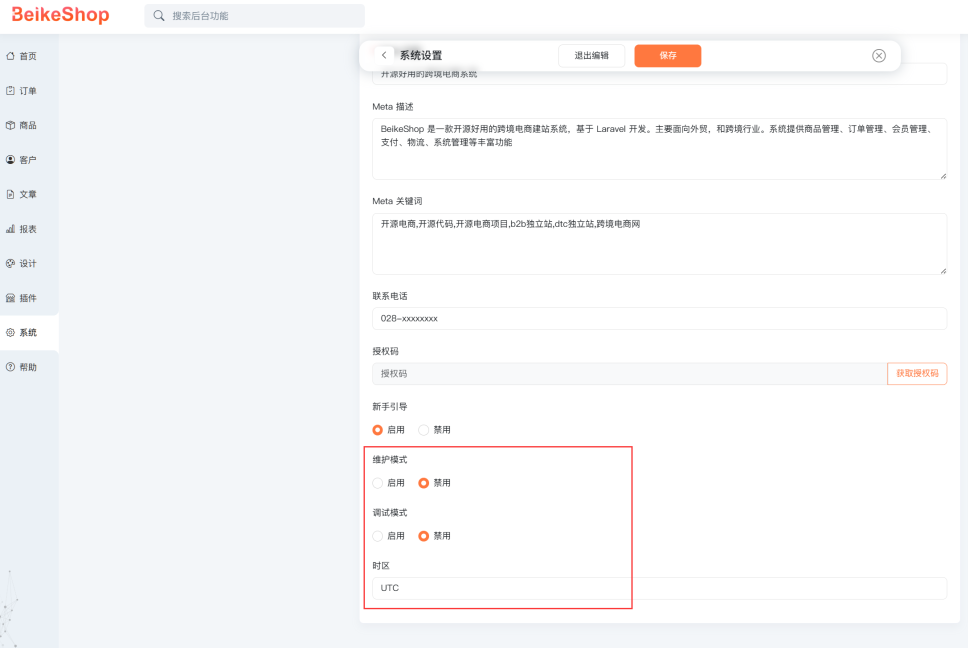This screenshot has width=968, height=648.
Task: Click the contact phone (联系电话) input field
Action: pos(658,318)
